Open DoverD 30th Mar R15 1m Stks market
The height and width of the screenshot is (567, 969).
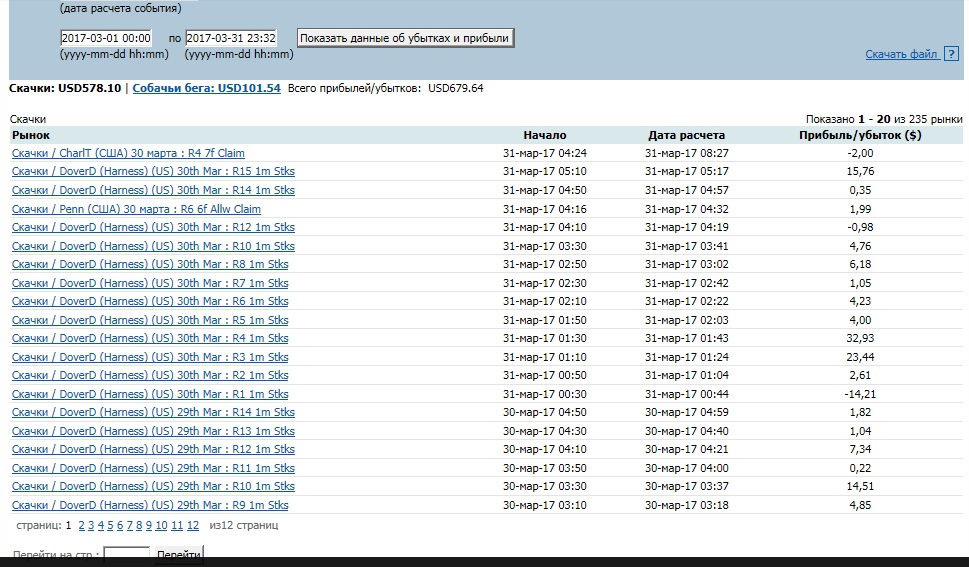coord(153,171)
